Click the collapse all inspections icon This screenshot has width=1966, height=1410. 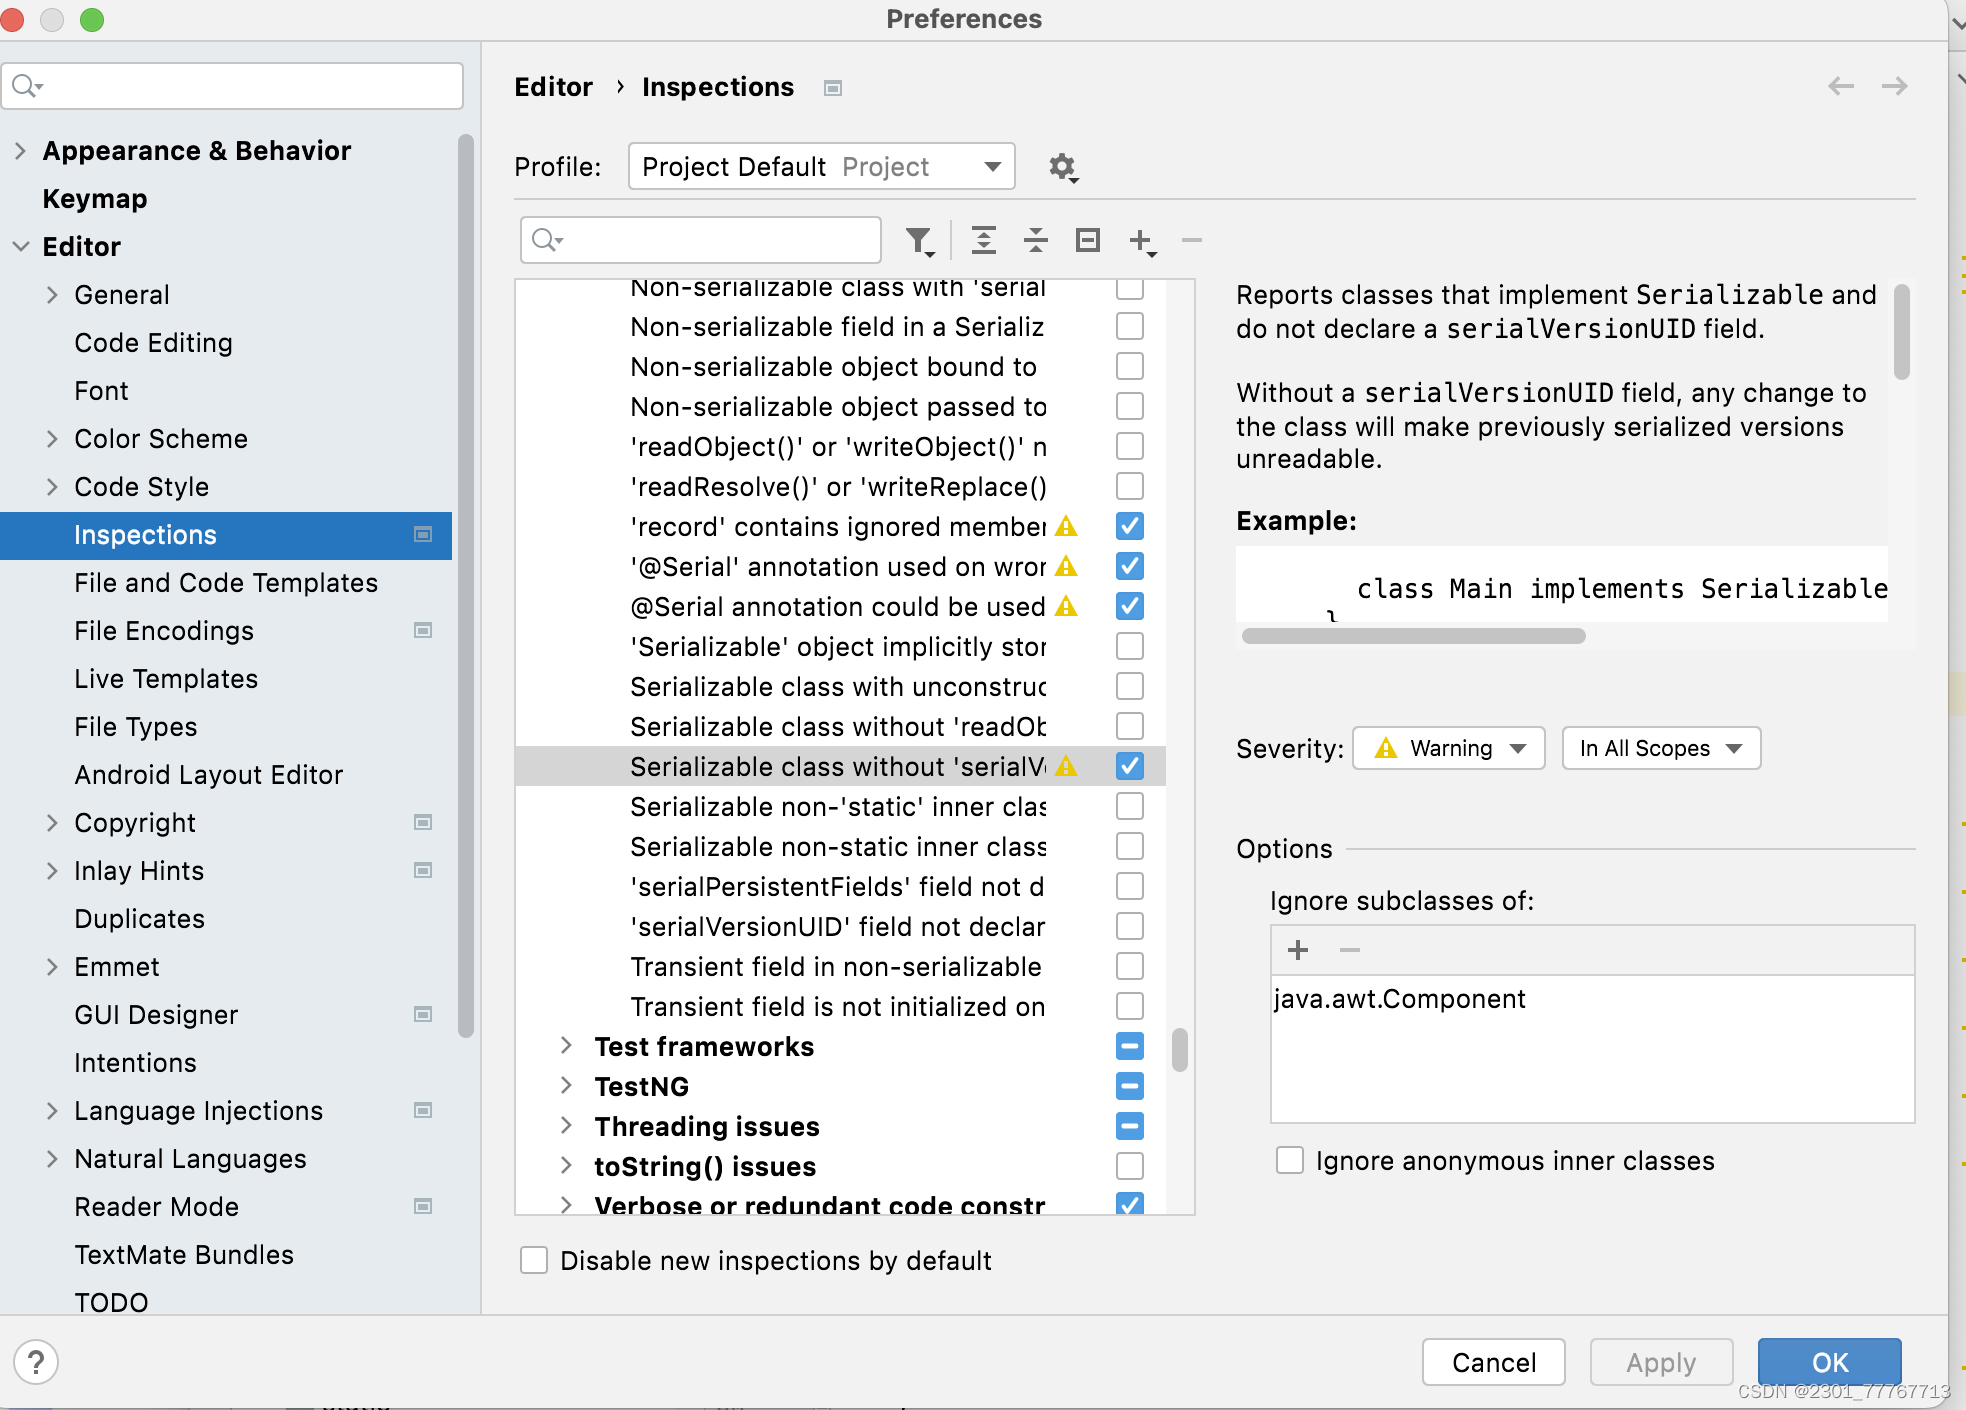(1034, 240)
